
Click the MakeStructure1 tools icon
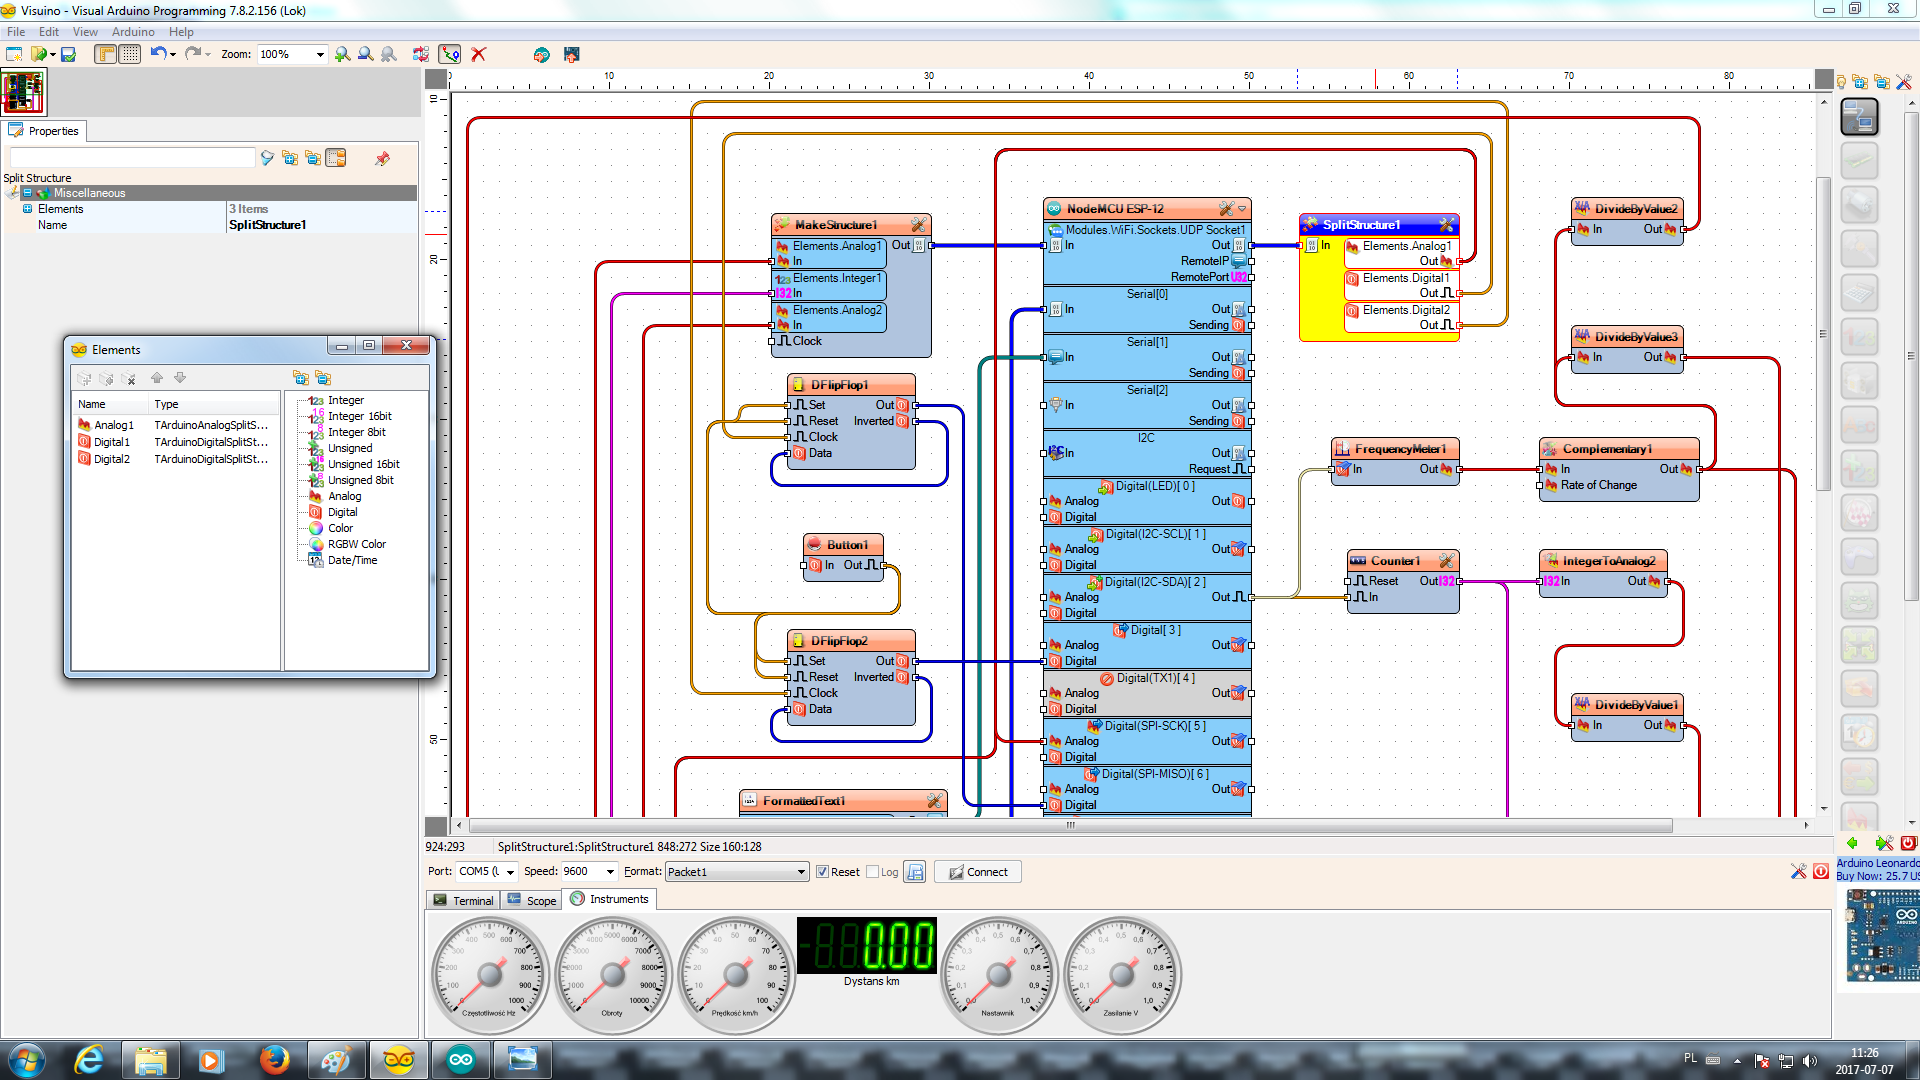(x=918, y=225)
